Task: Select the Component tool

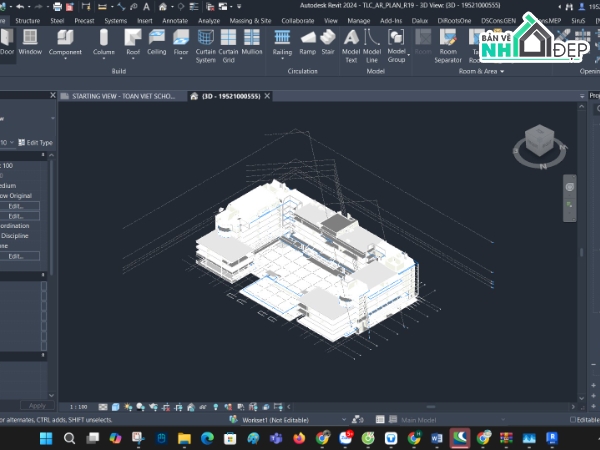Action: point(65,44)
